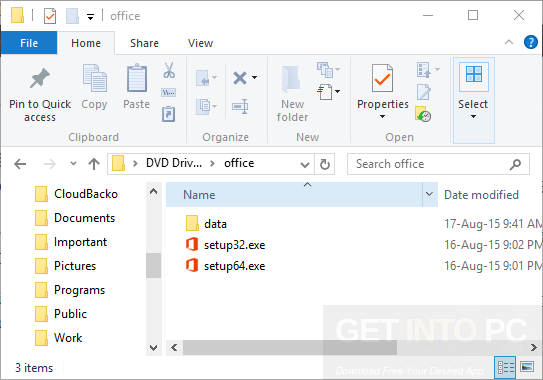Viewport: 543px width, 380px height.
Task: Click navigation pane scroll down arrow
Action: [153, 347]
